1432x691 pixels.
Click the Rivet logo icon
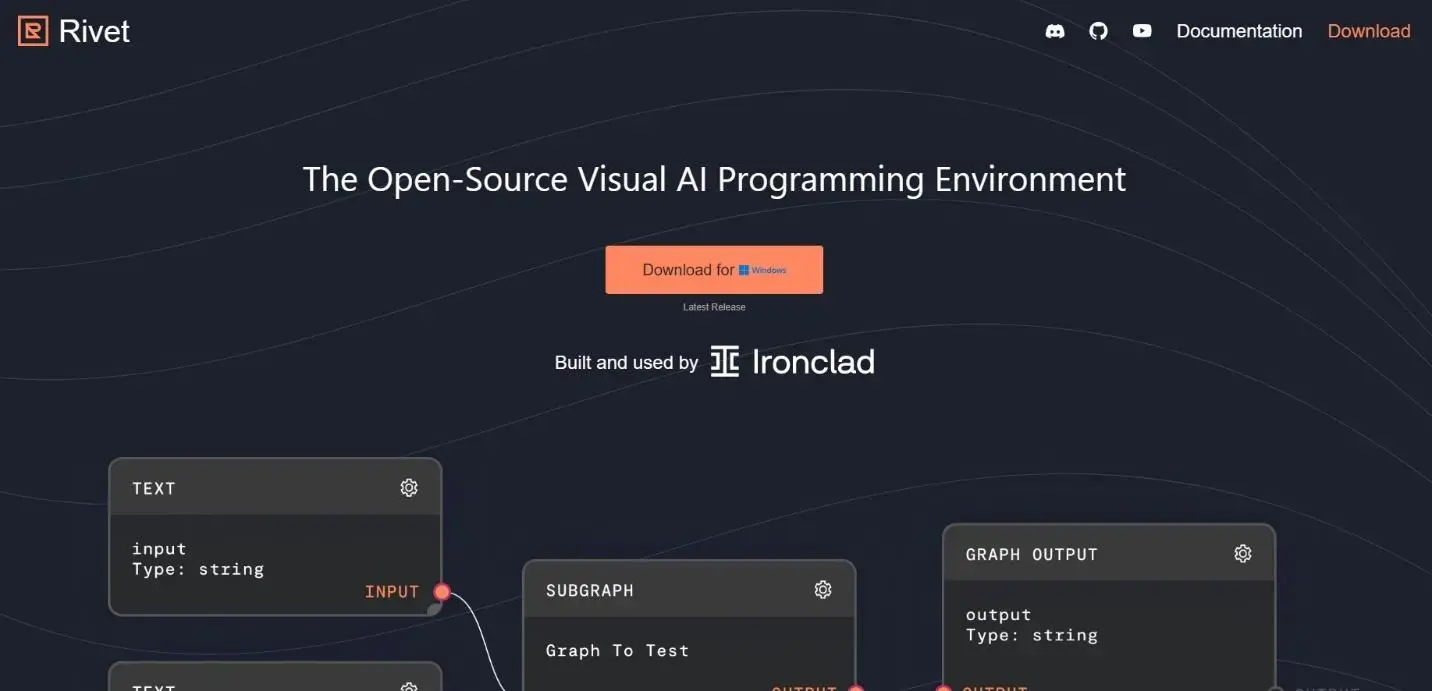coord(33,31)
